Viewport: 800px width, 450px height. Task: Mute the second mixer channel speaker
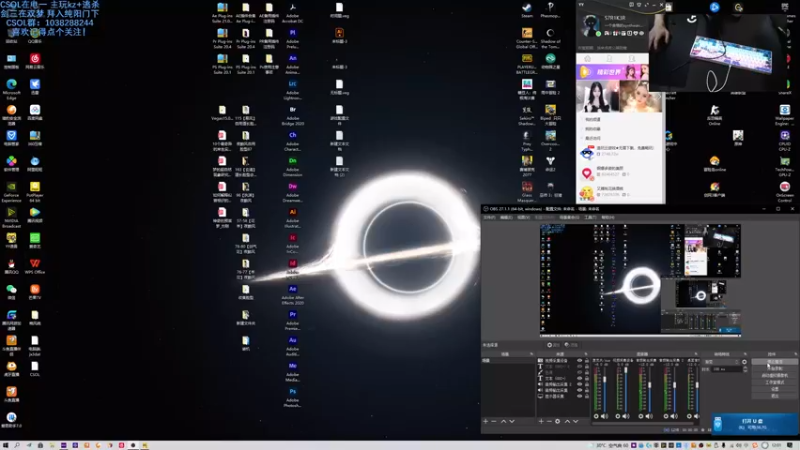(x=626, y=416)
